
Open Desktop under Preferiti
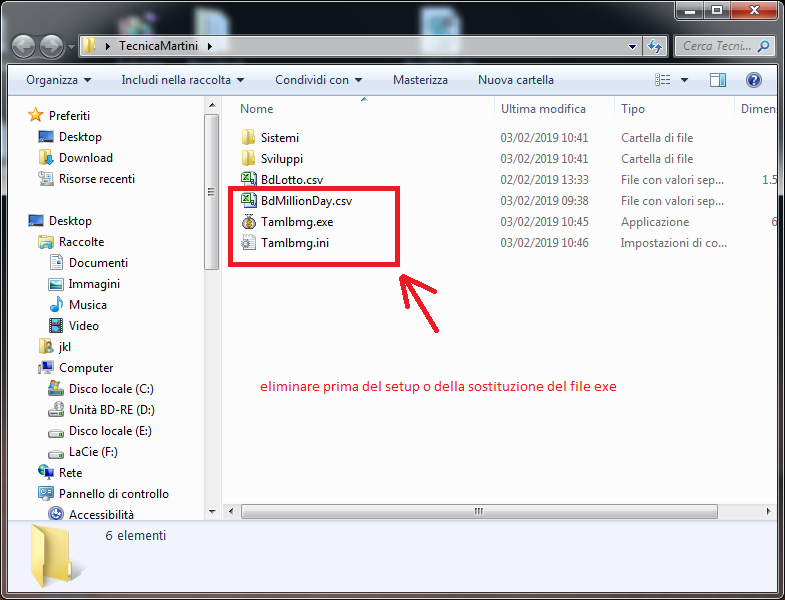[70, 137]
